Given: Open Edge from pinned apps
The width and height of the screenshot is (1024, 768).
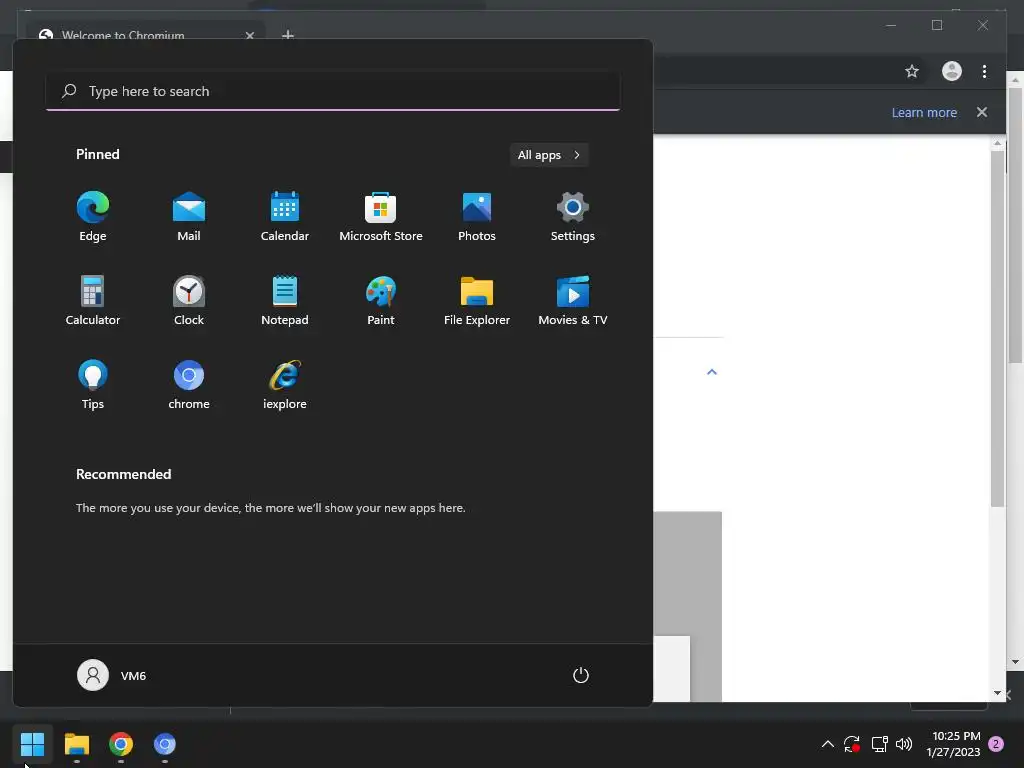Looking at the screenshot, I should point(93,217).
